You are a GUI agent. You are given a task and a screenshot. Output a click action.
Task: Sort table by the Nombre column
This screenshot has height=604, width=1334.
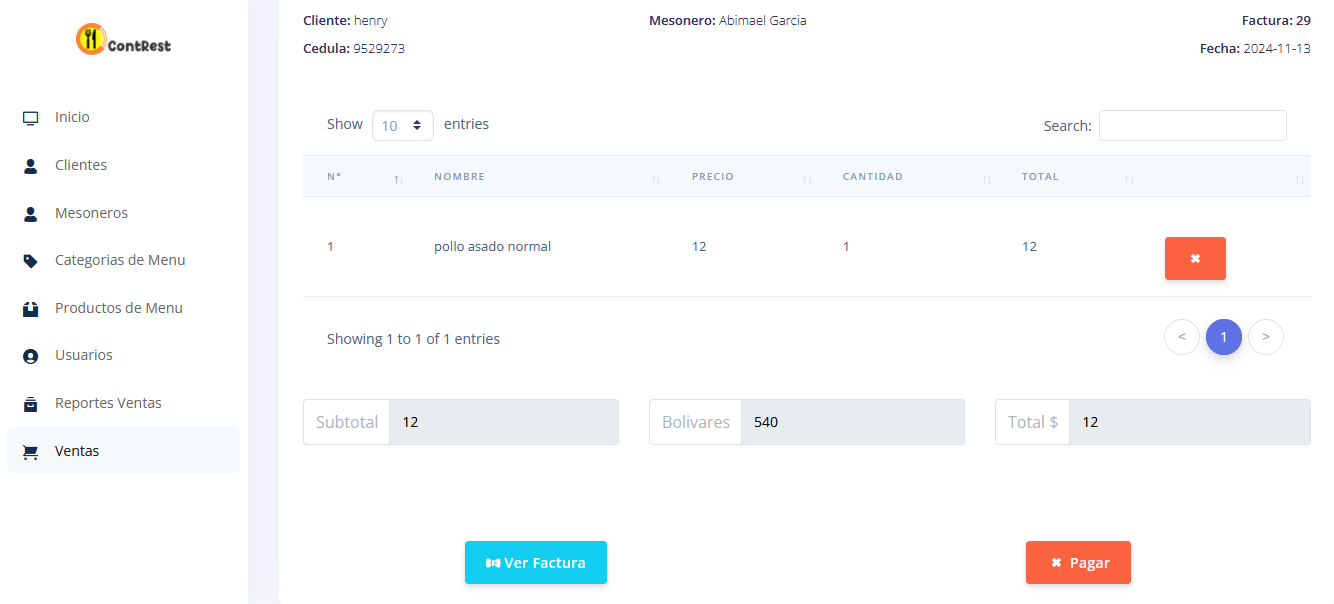pos(547,177)
